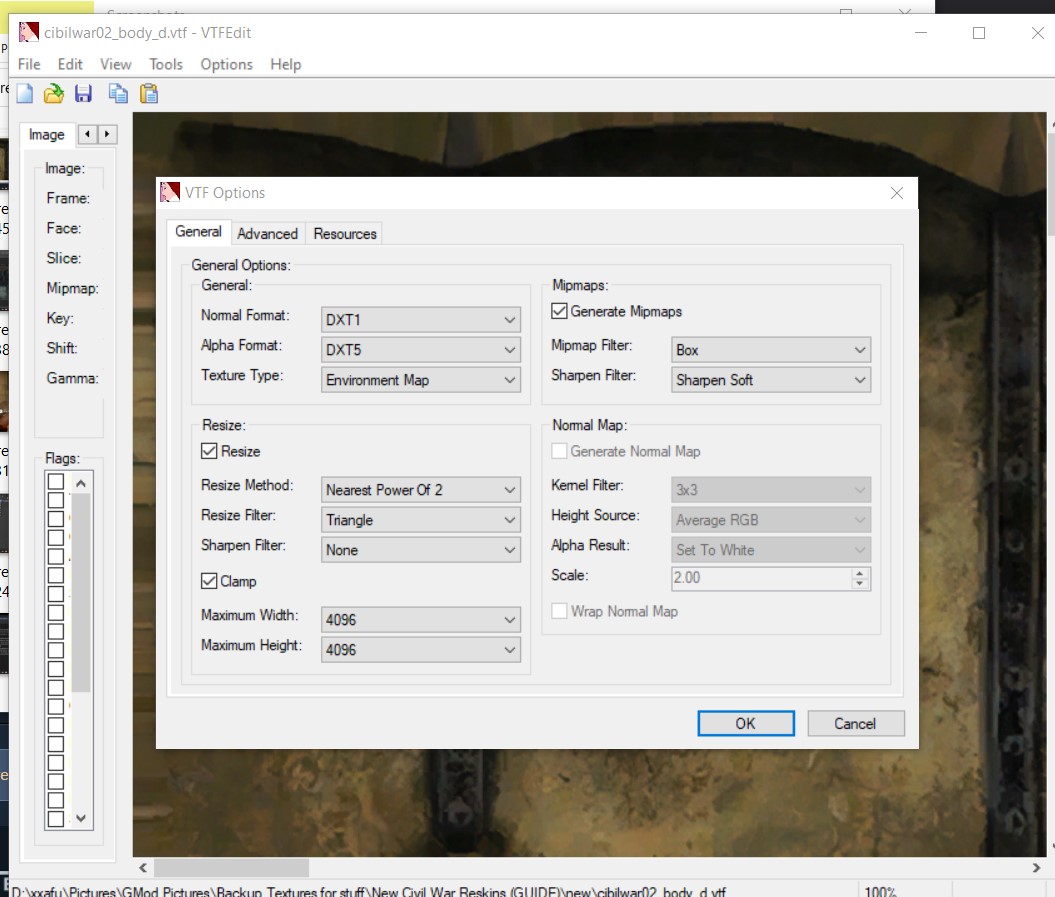Screen dimensions: 1055x897
Task: Select the General tab
Action: 198,231
